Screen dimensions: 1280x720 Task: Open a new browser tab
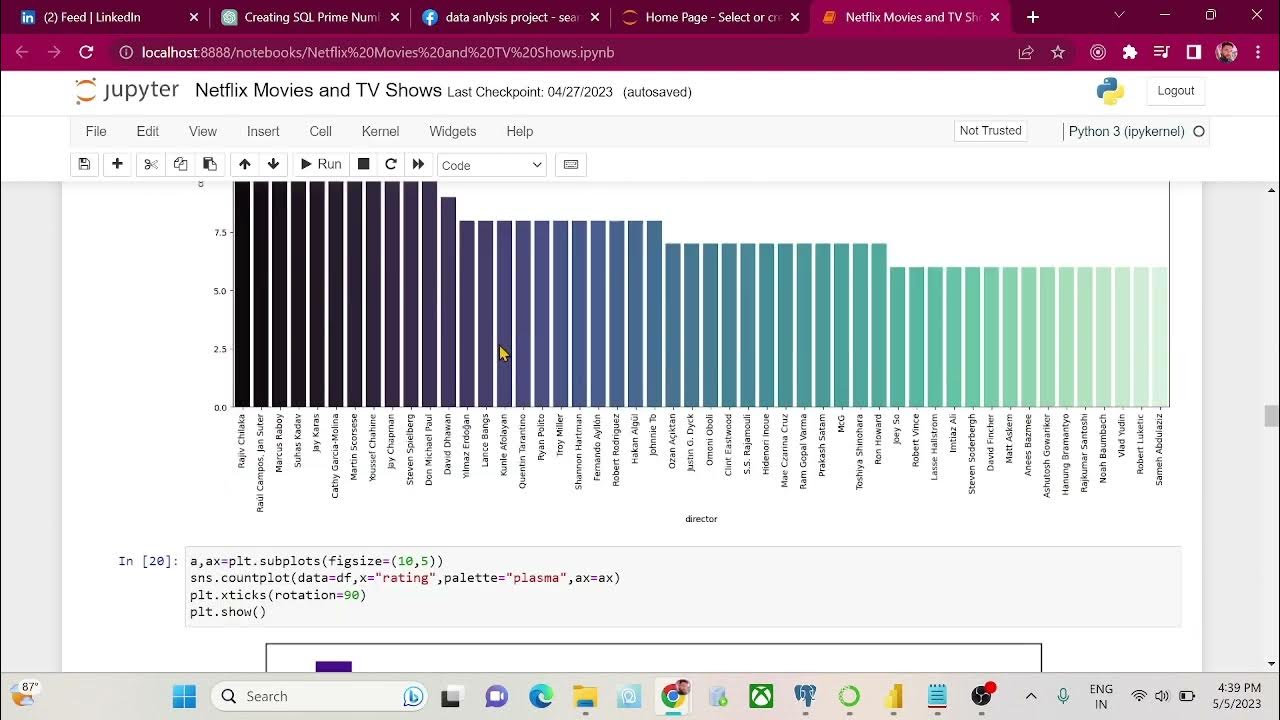click(x=1033, y=17)
